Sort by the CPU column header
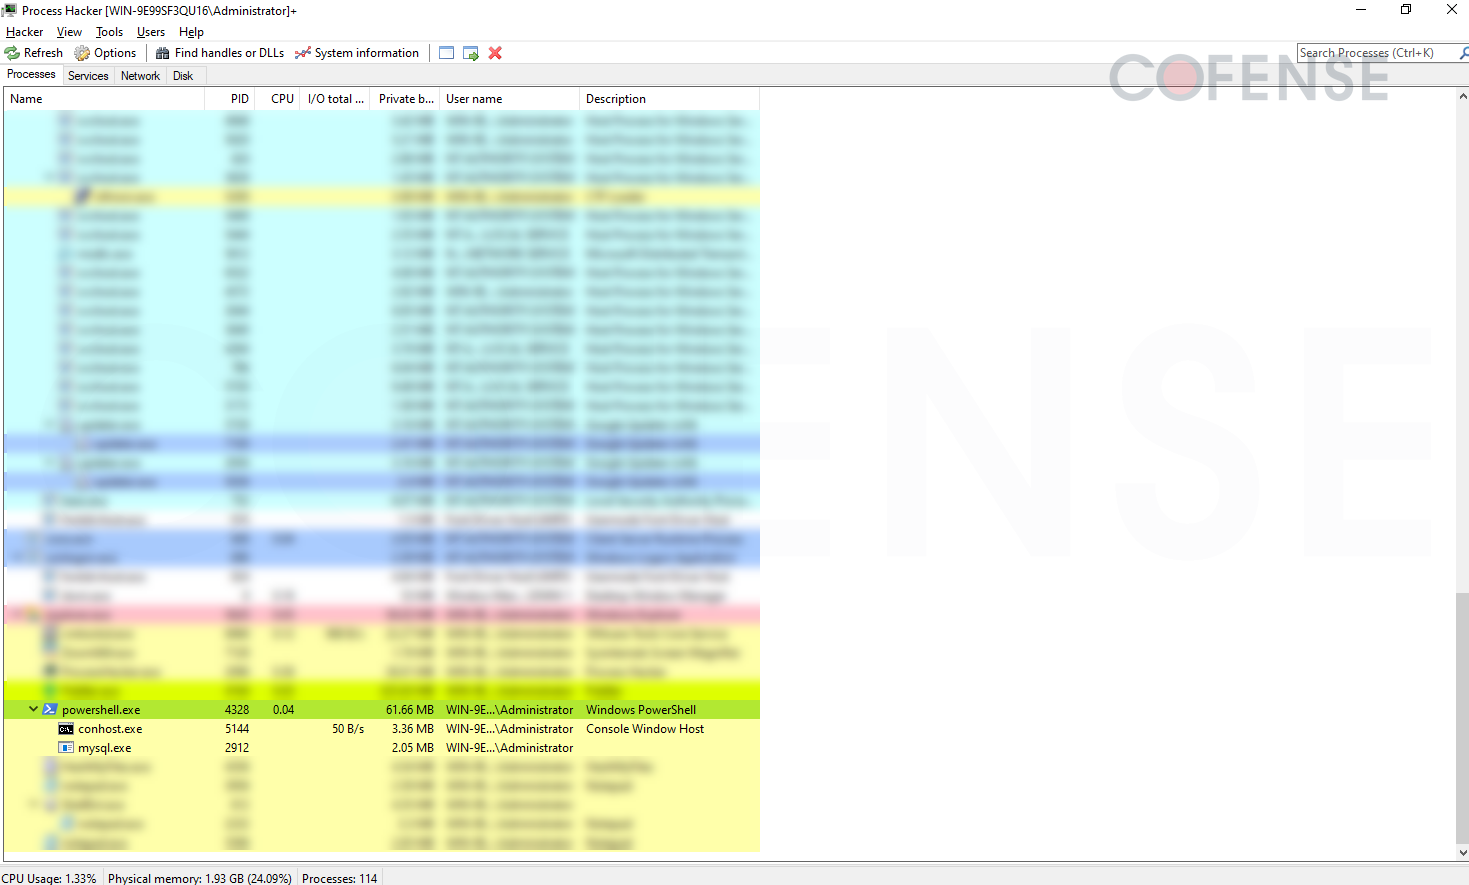Viewport: 1469px width, 885px height. pos(277,99)
